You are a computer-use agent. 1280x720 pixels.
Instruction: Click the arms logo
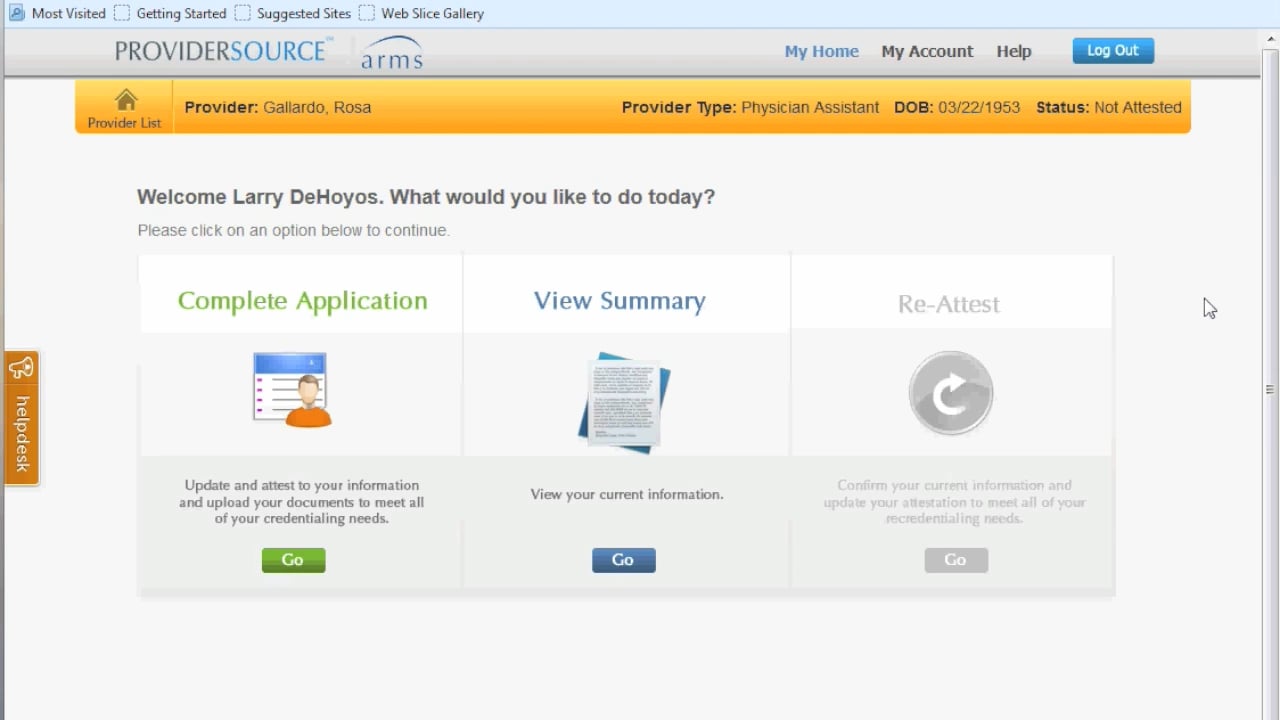tap(392, 53)
